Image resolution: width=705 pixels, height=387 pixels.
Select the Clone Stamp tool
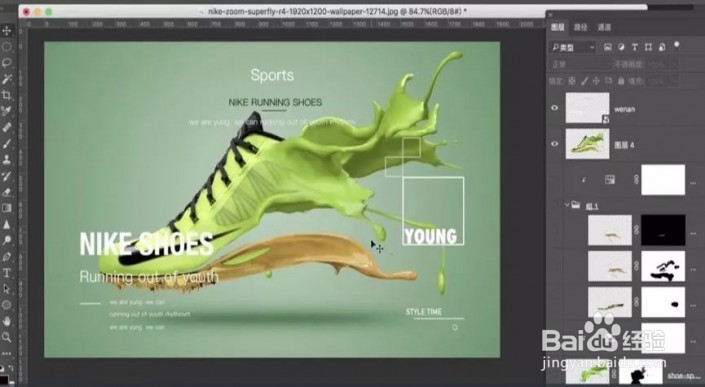(x=7, y=160)
